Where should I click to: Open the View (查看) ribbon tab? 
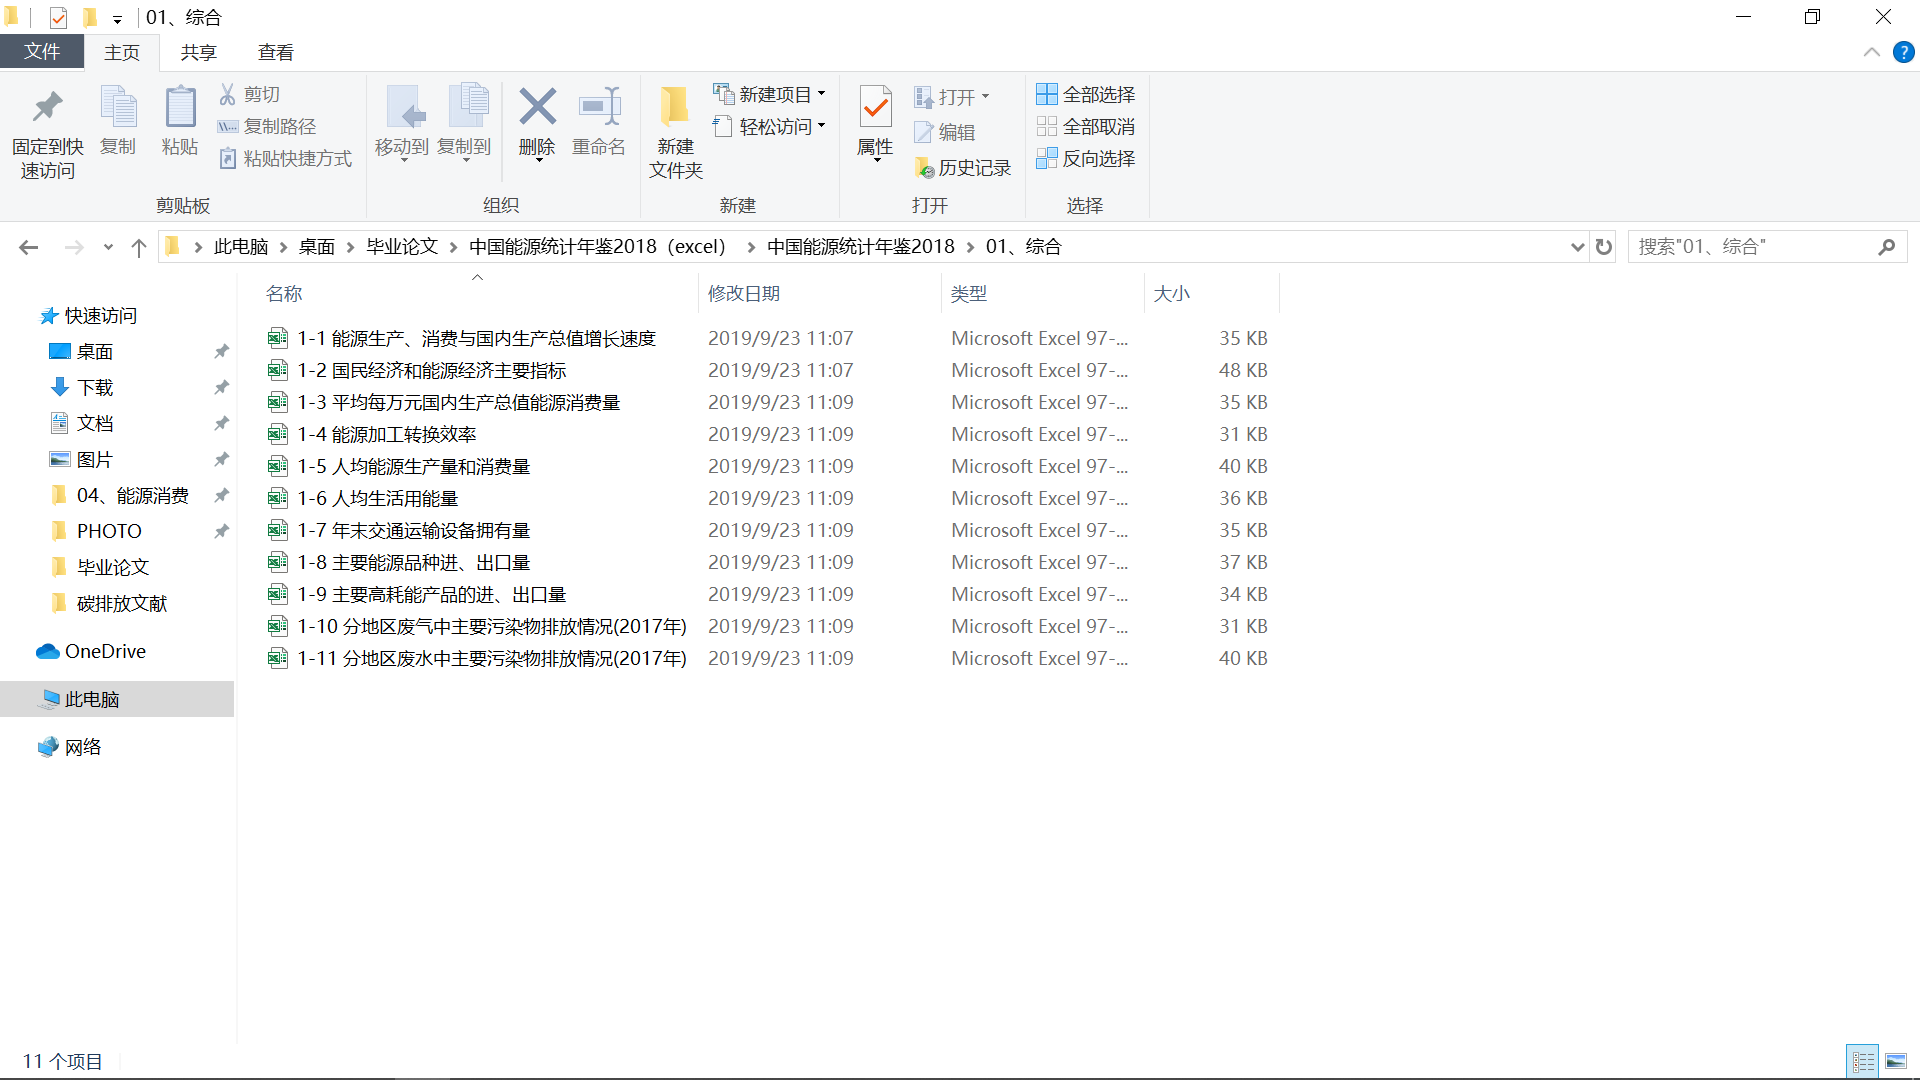(x=275, y=53)
